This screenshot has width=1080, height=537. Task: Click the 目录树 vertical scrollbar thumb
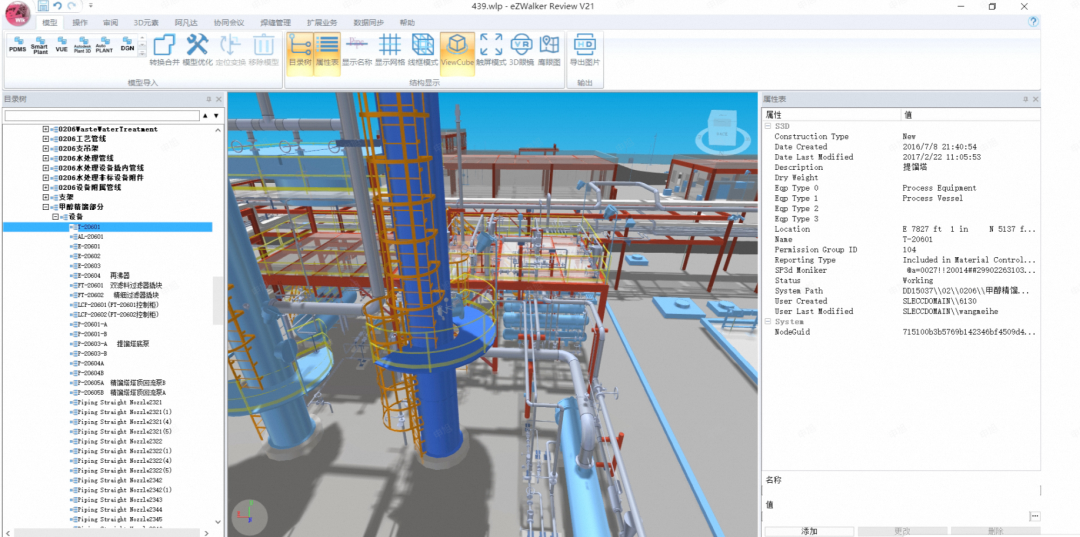(218, 301)
